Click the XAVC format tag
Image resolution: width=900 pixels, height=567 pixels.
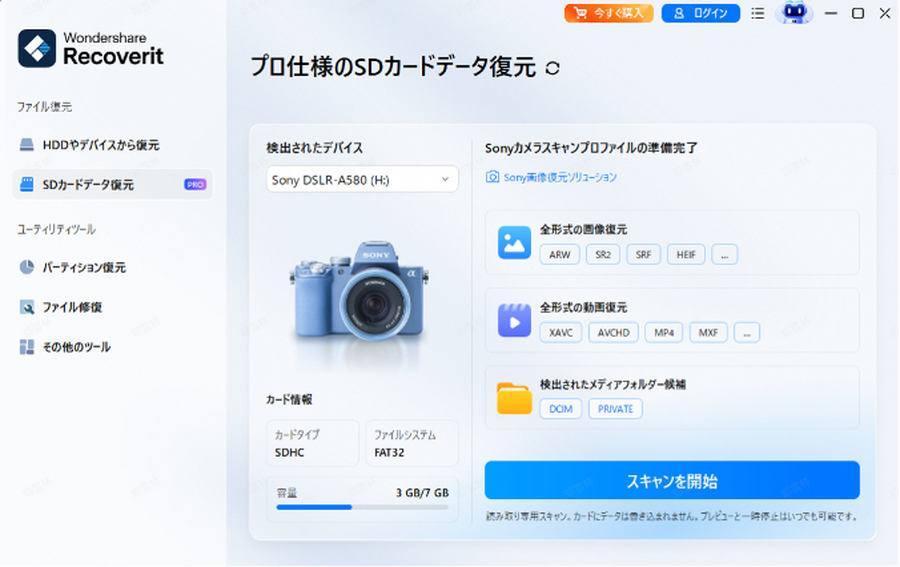pos(561,332)
